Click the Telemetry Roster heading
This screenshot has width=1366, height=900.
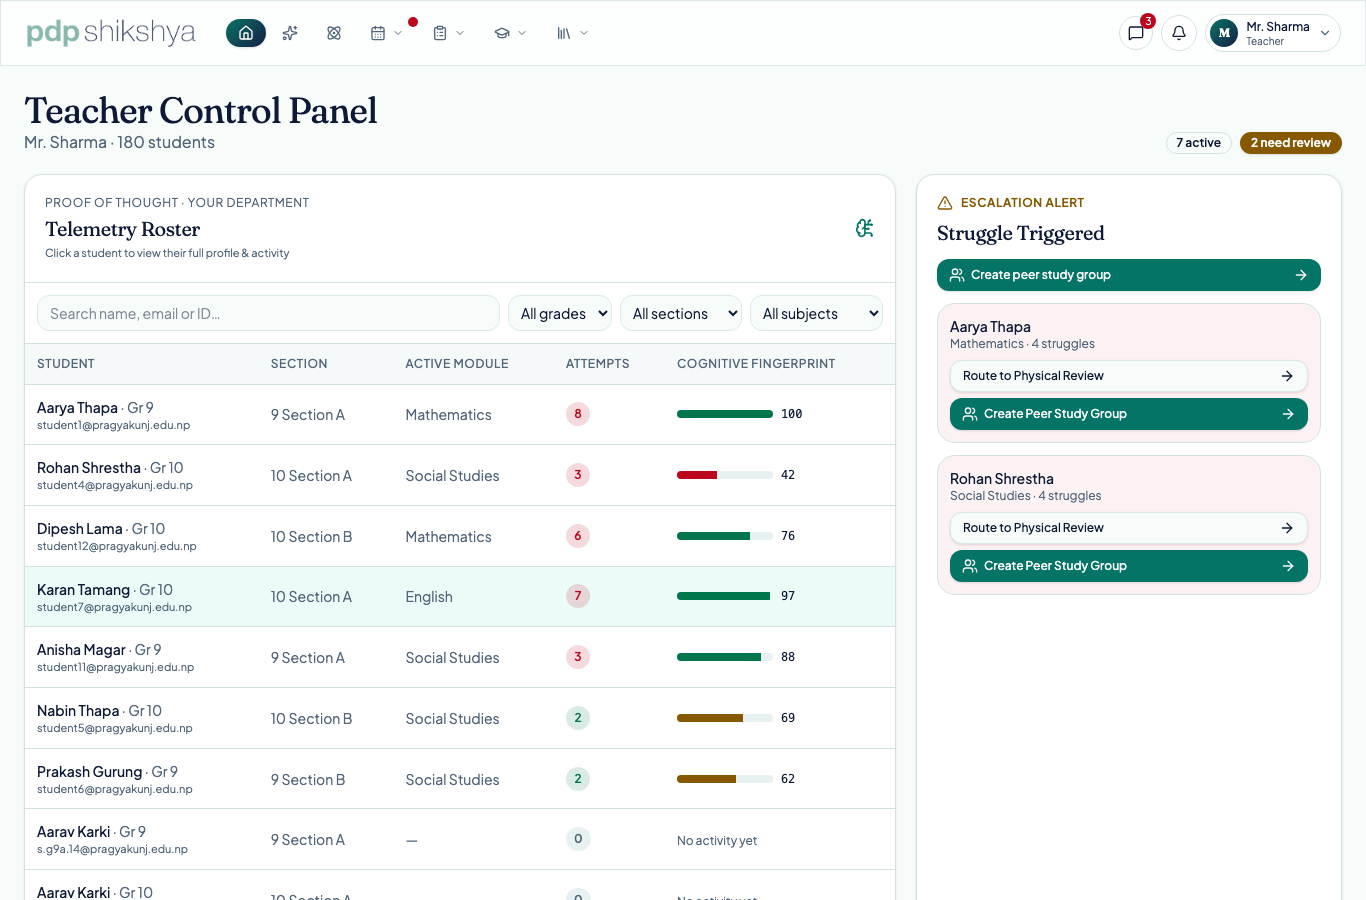click(x=123, y=229)
